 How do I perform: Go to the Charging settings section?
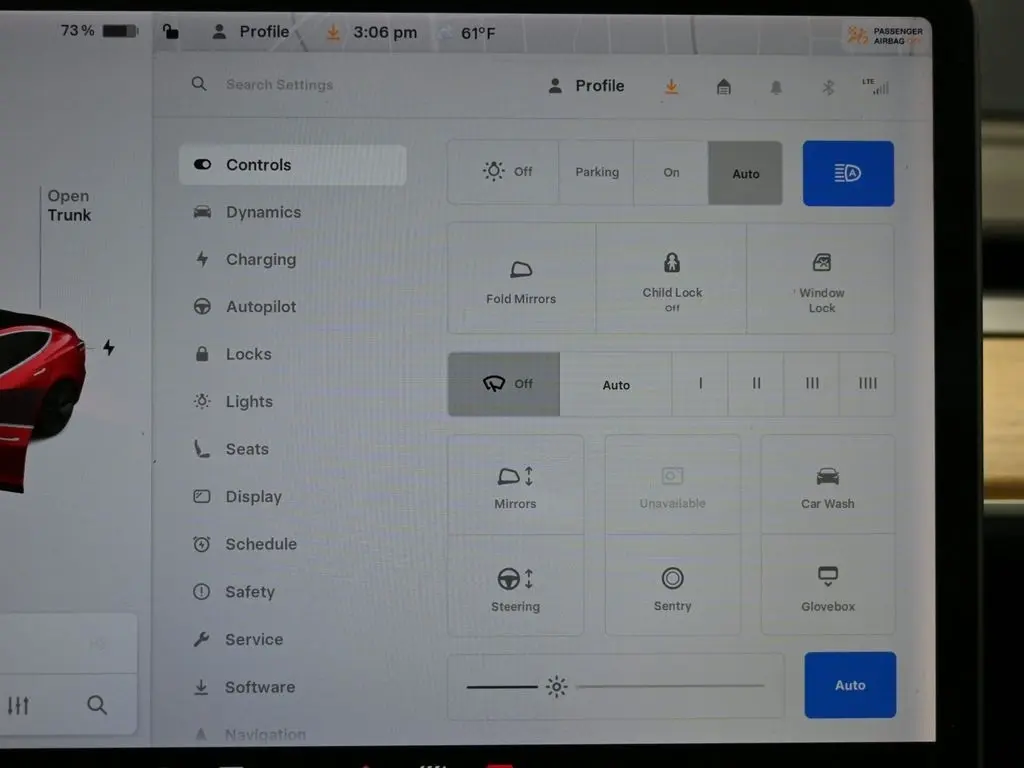[x=260, y=260]
